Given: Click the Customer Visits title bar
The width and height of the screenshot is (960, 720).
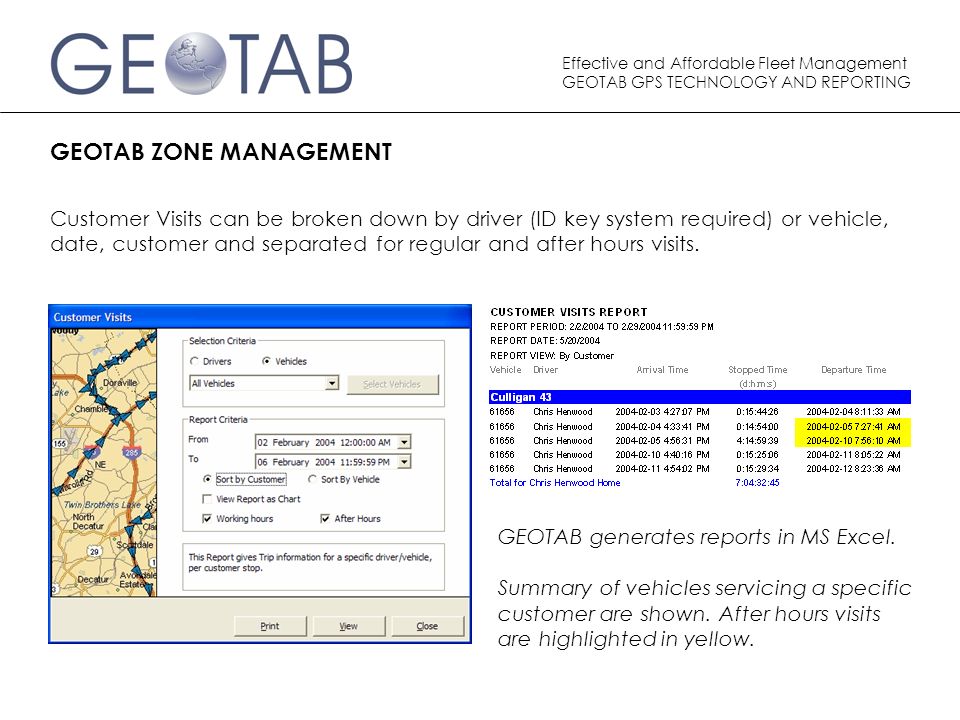Looking at the screenshot, I should click(260, 317).
